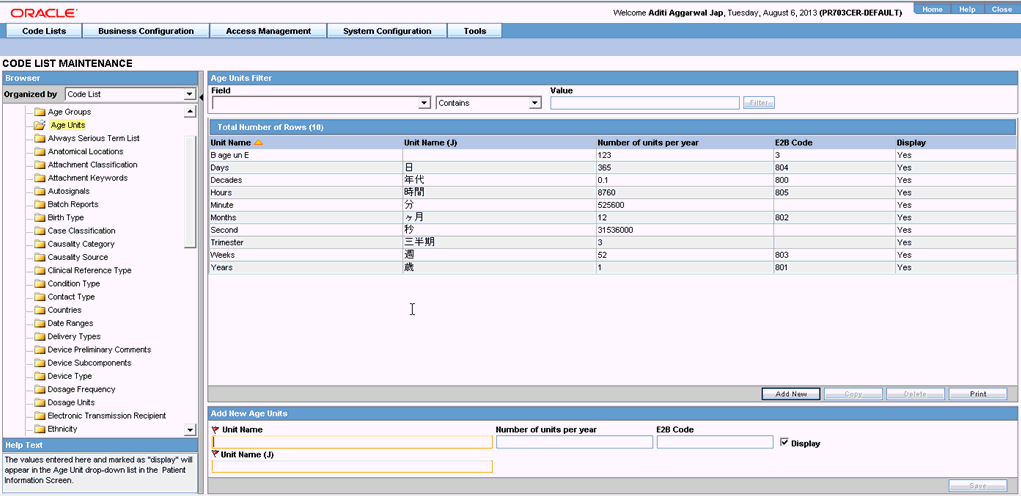The image size is (1021, 496).
Task: Click the browser tree scroll down arrow
Action: [189, 430]
